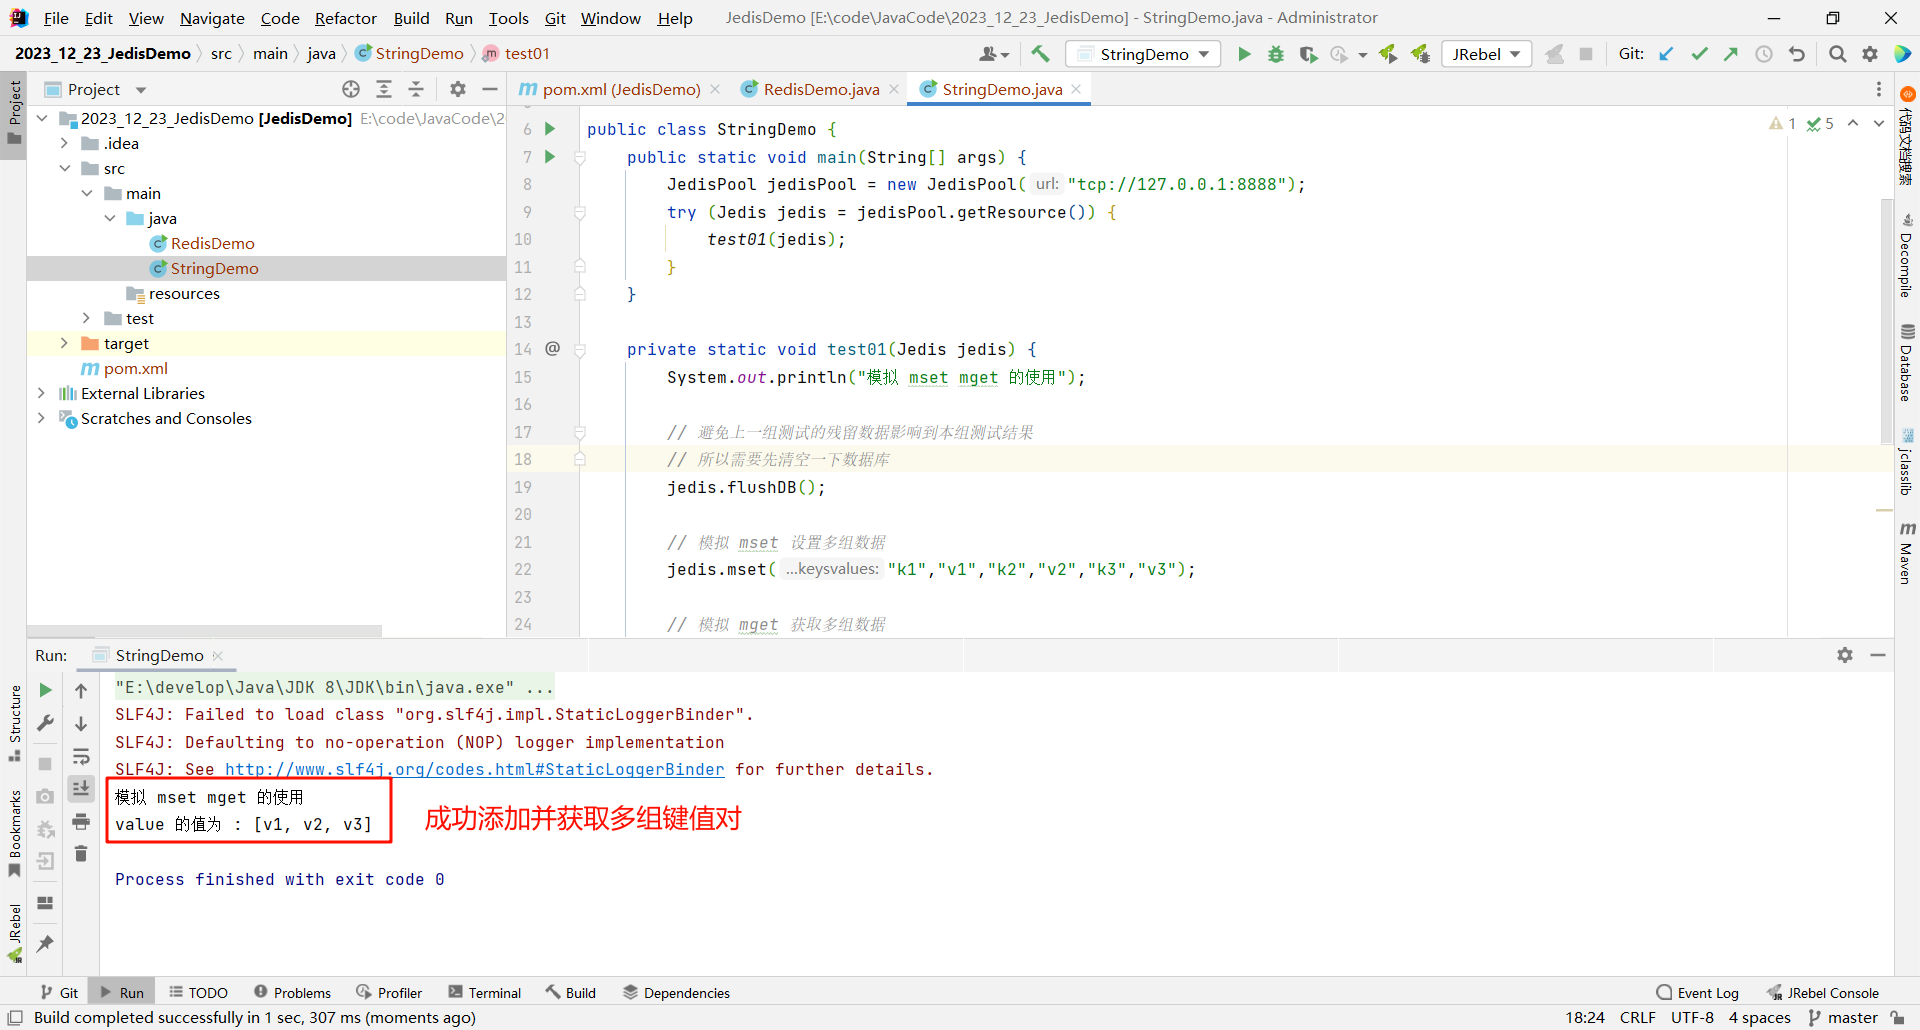Image resolution: width=1920 pixels, height=1030 pixels.
Task: Expand the target folder
Action: [x=64, y=343]
